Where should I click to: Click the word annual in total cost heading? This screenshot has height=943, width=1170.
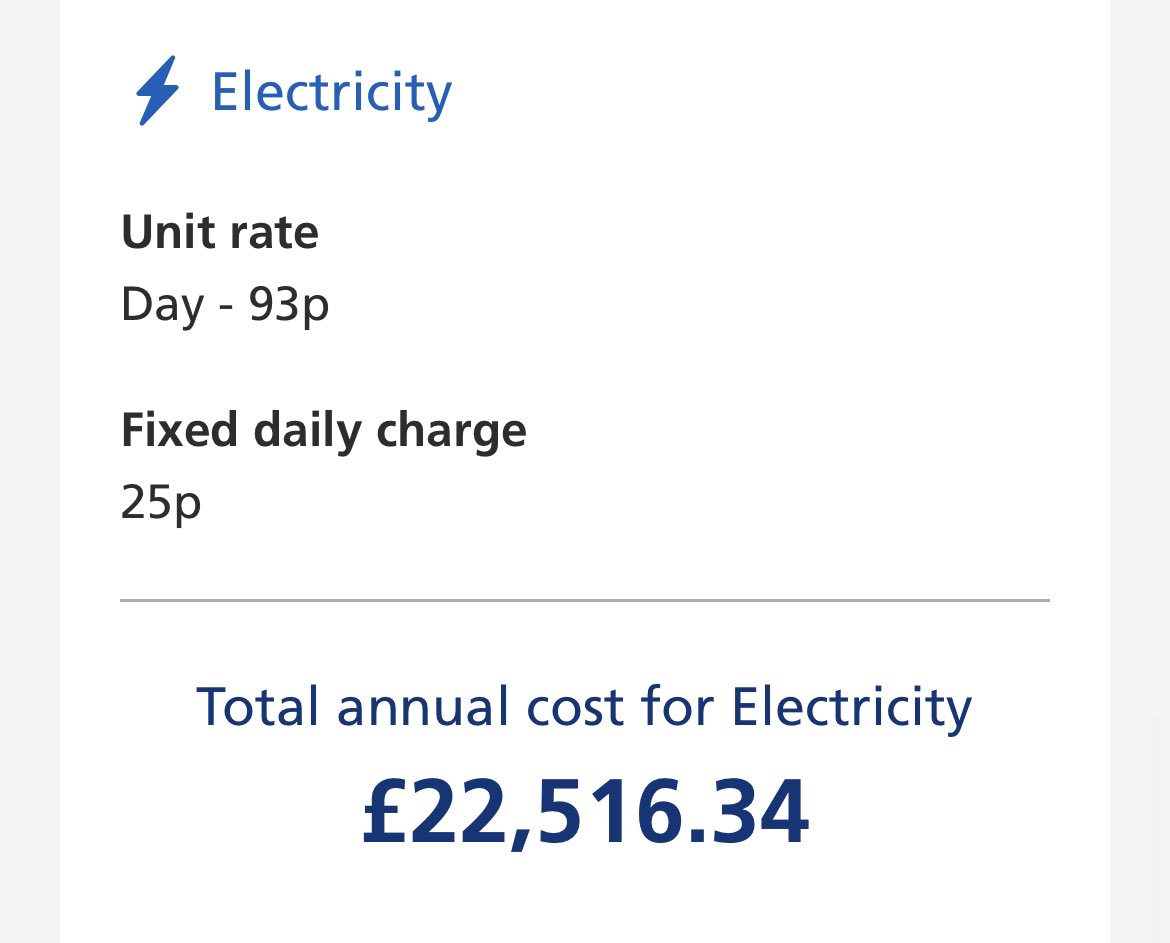click(x=423, y=707)
